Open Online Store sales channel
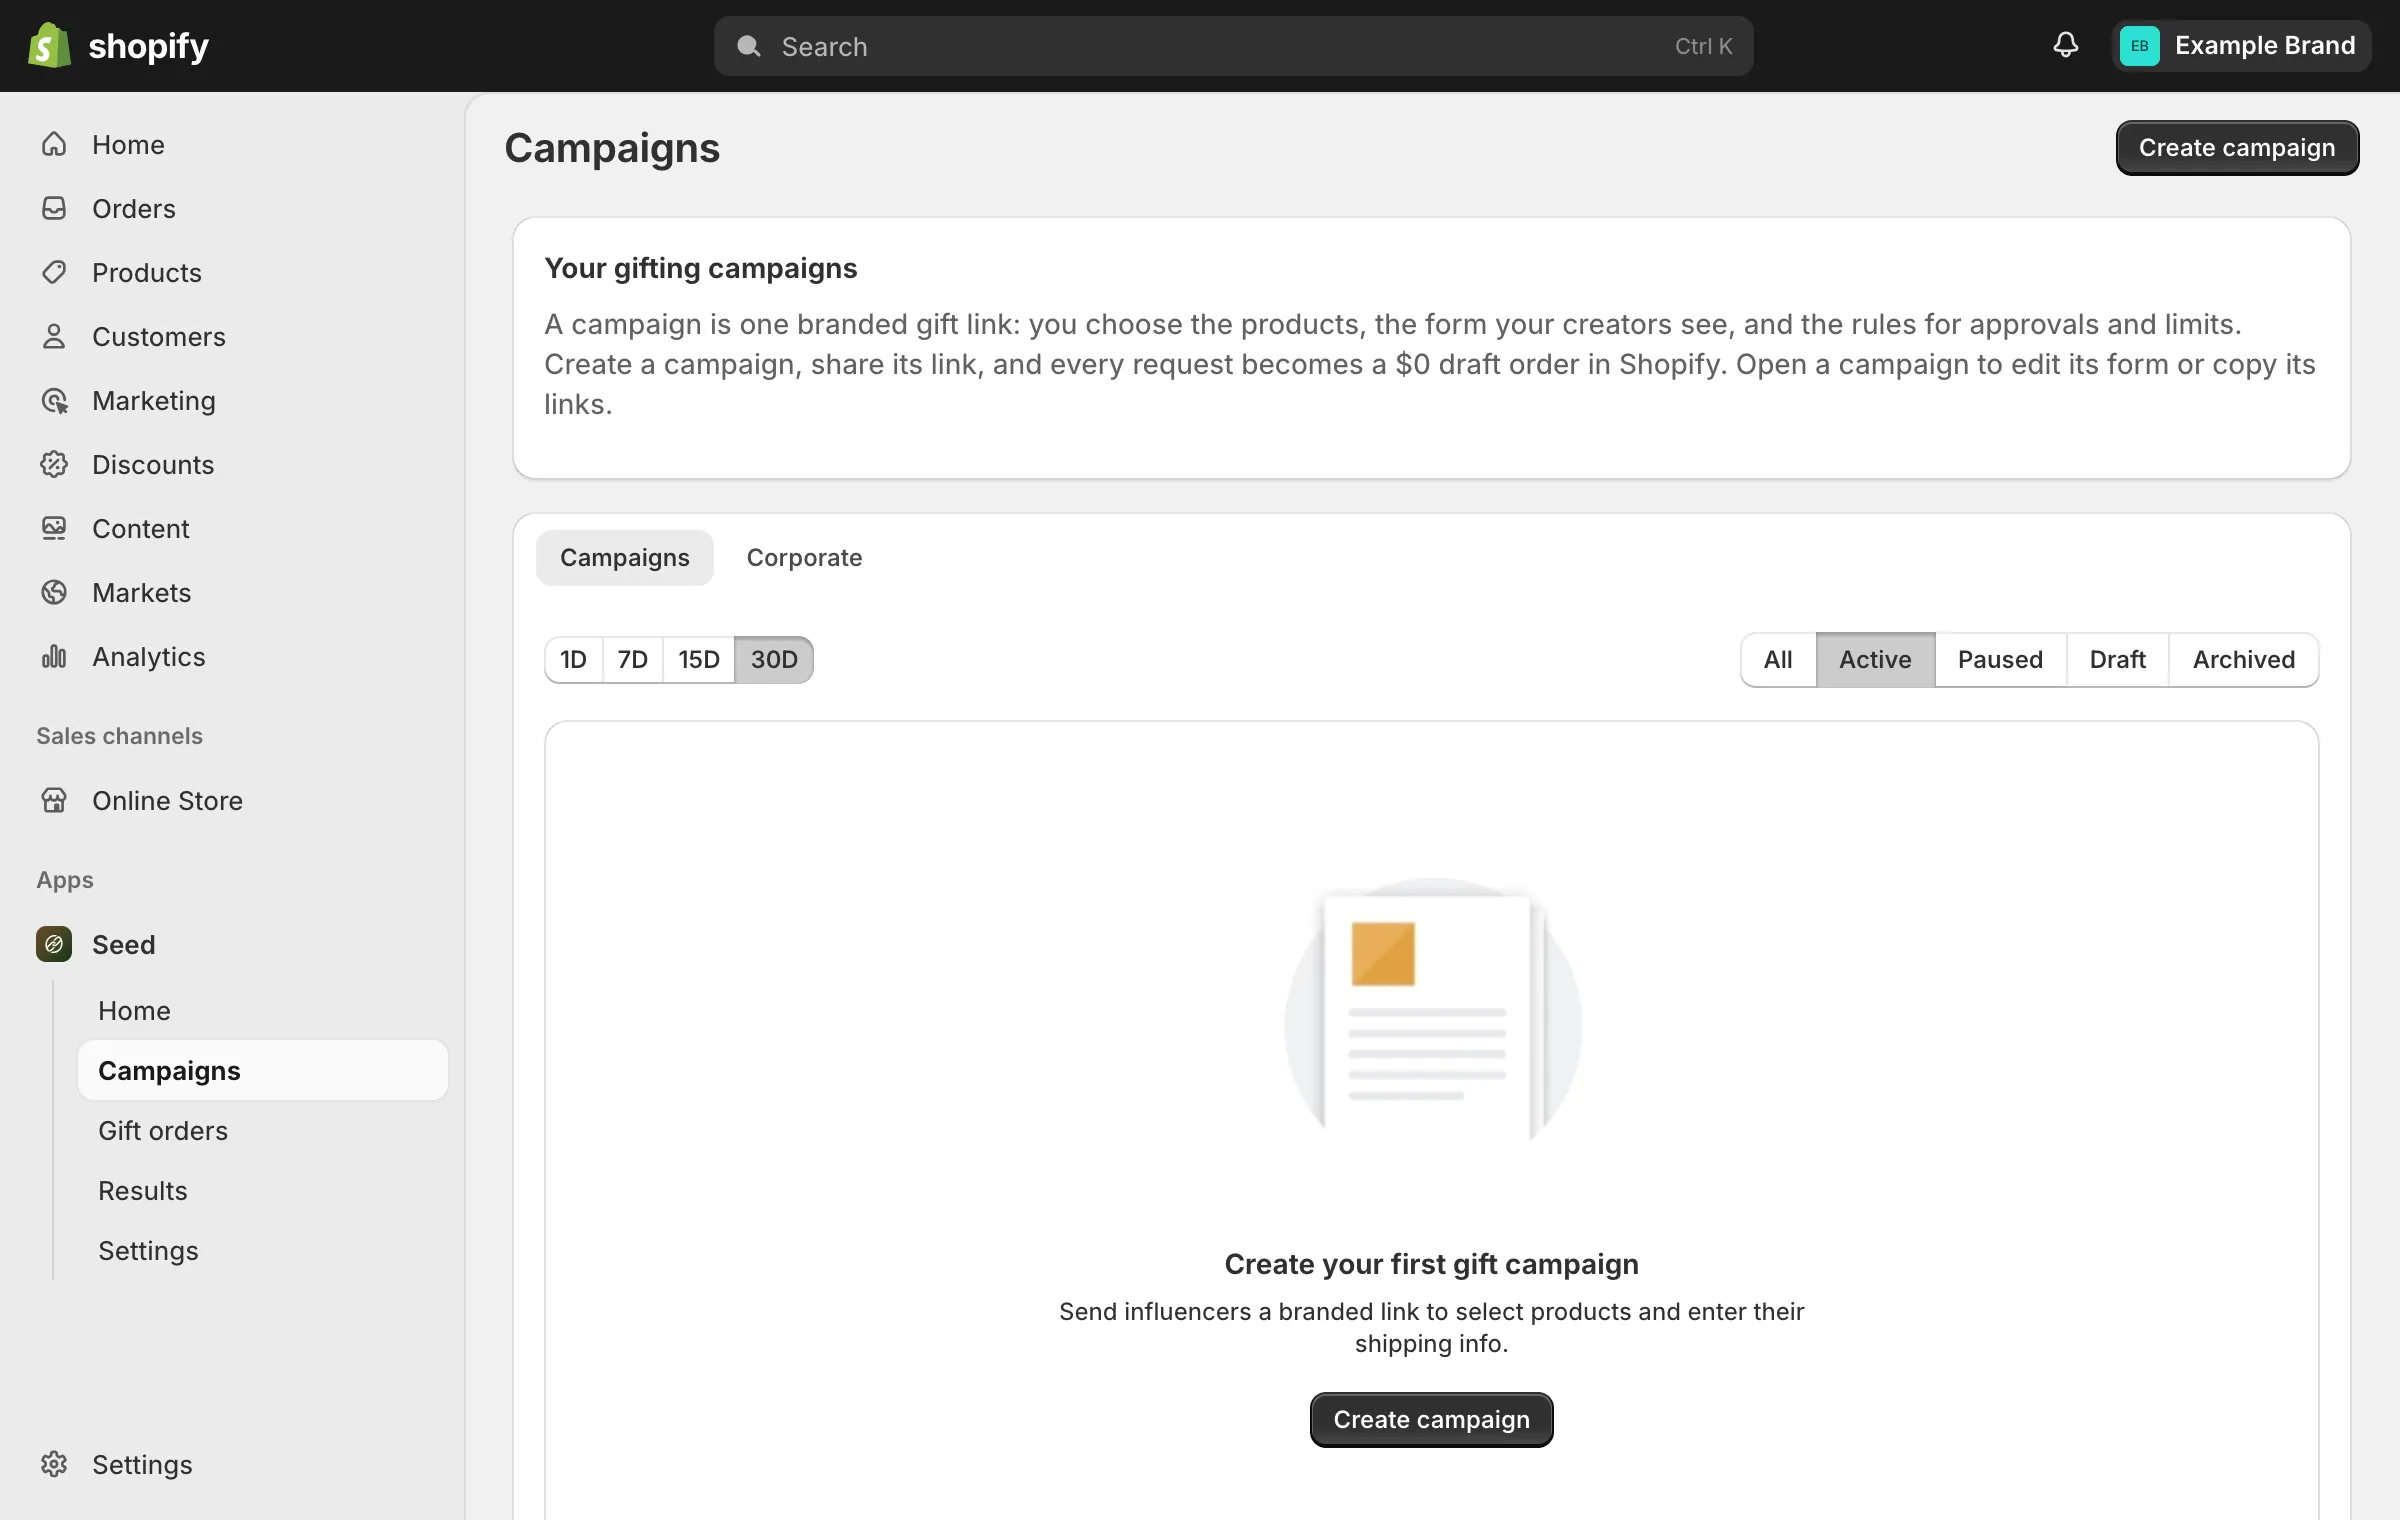This screenshot has height=1520, width=2400. [x=168, y=800]
